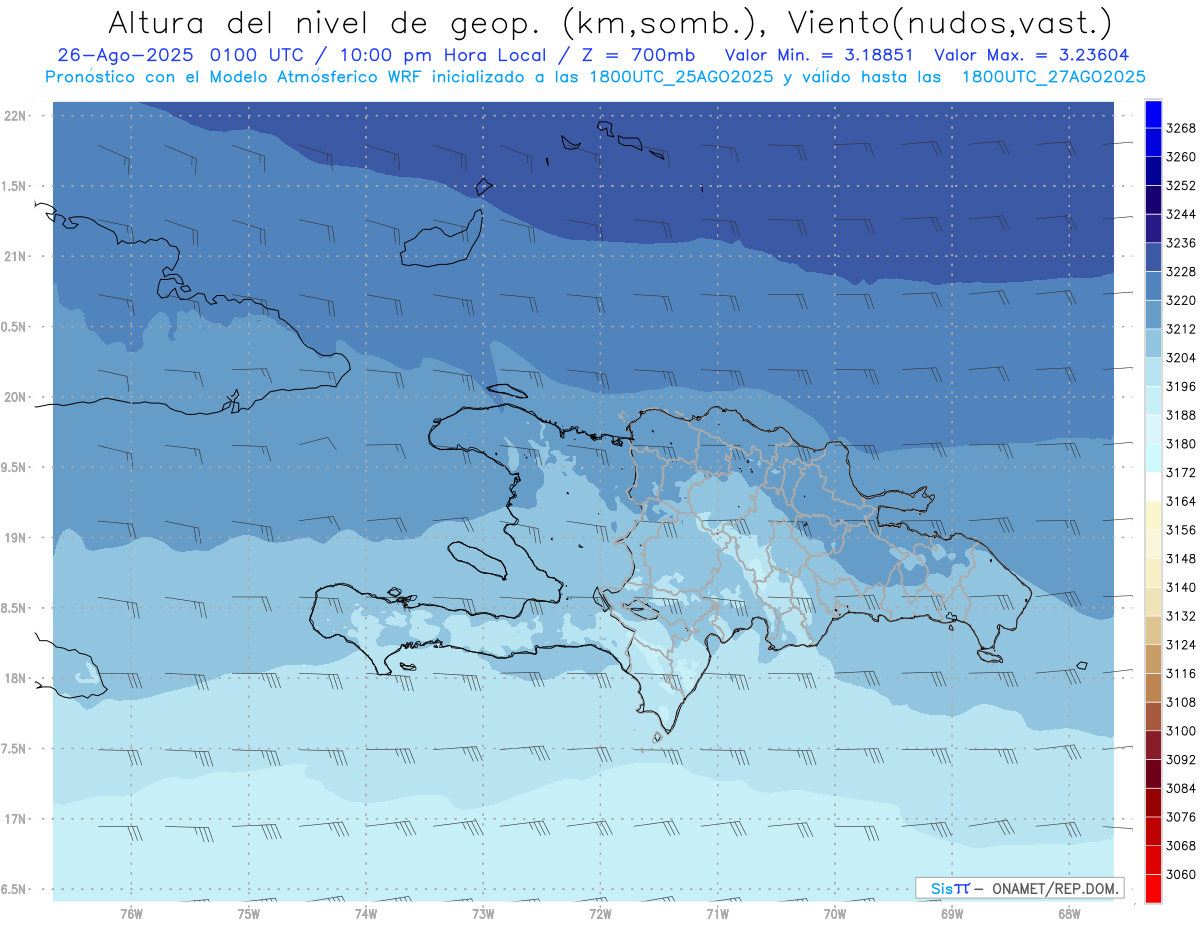Click the 69W longitude label
The height and width of the screenshot is (927, 1200).
[x=952, y=914]
